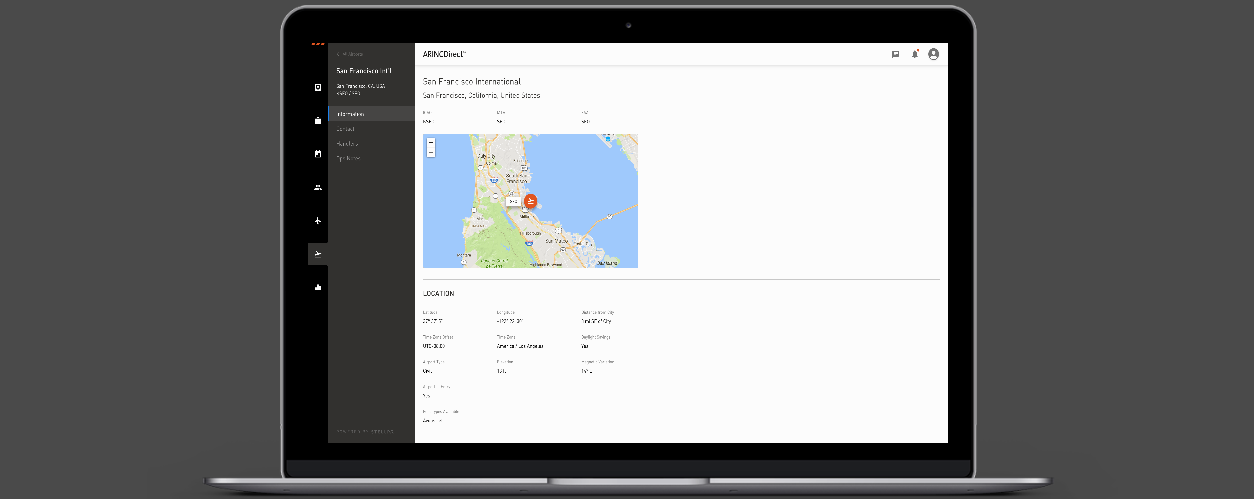This screenshot has width=1254, height=499.
Task: Zoom in the map with plus button
Action: (x=431, y=143)
